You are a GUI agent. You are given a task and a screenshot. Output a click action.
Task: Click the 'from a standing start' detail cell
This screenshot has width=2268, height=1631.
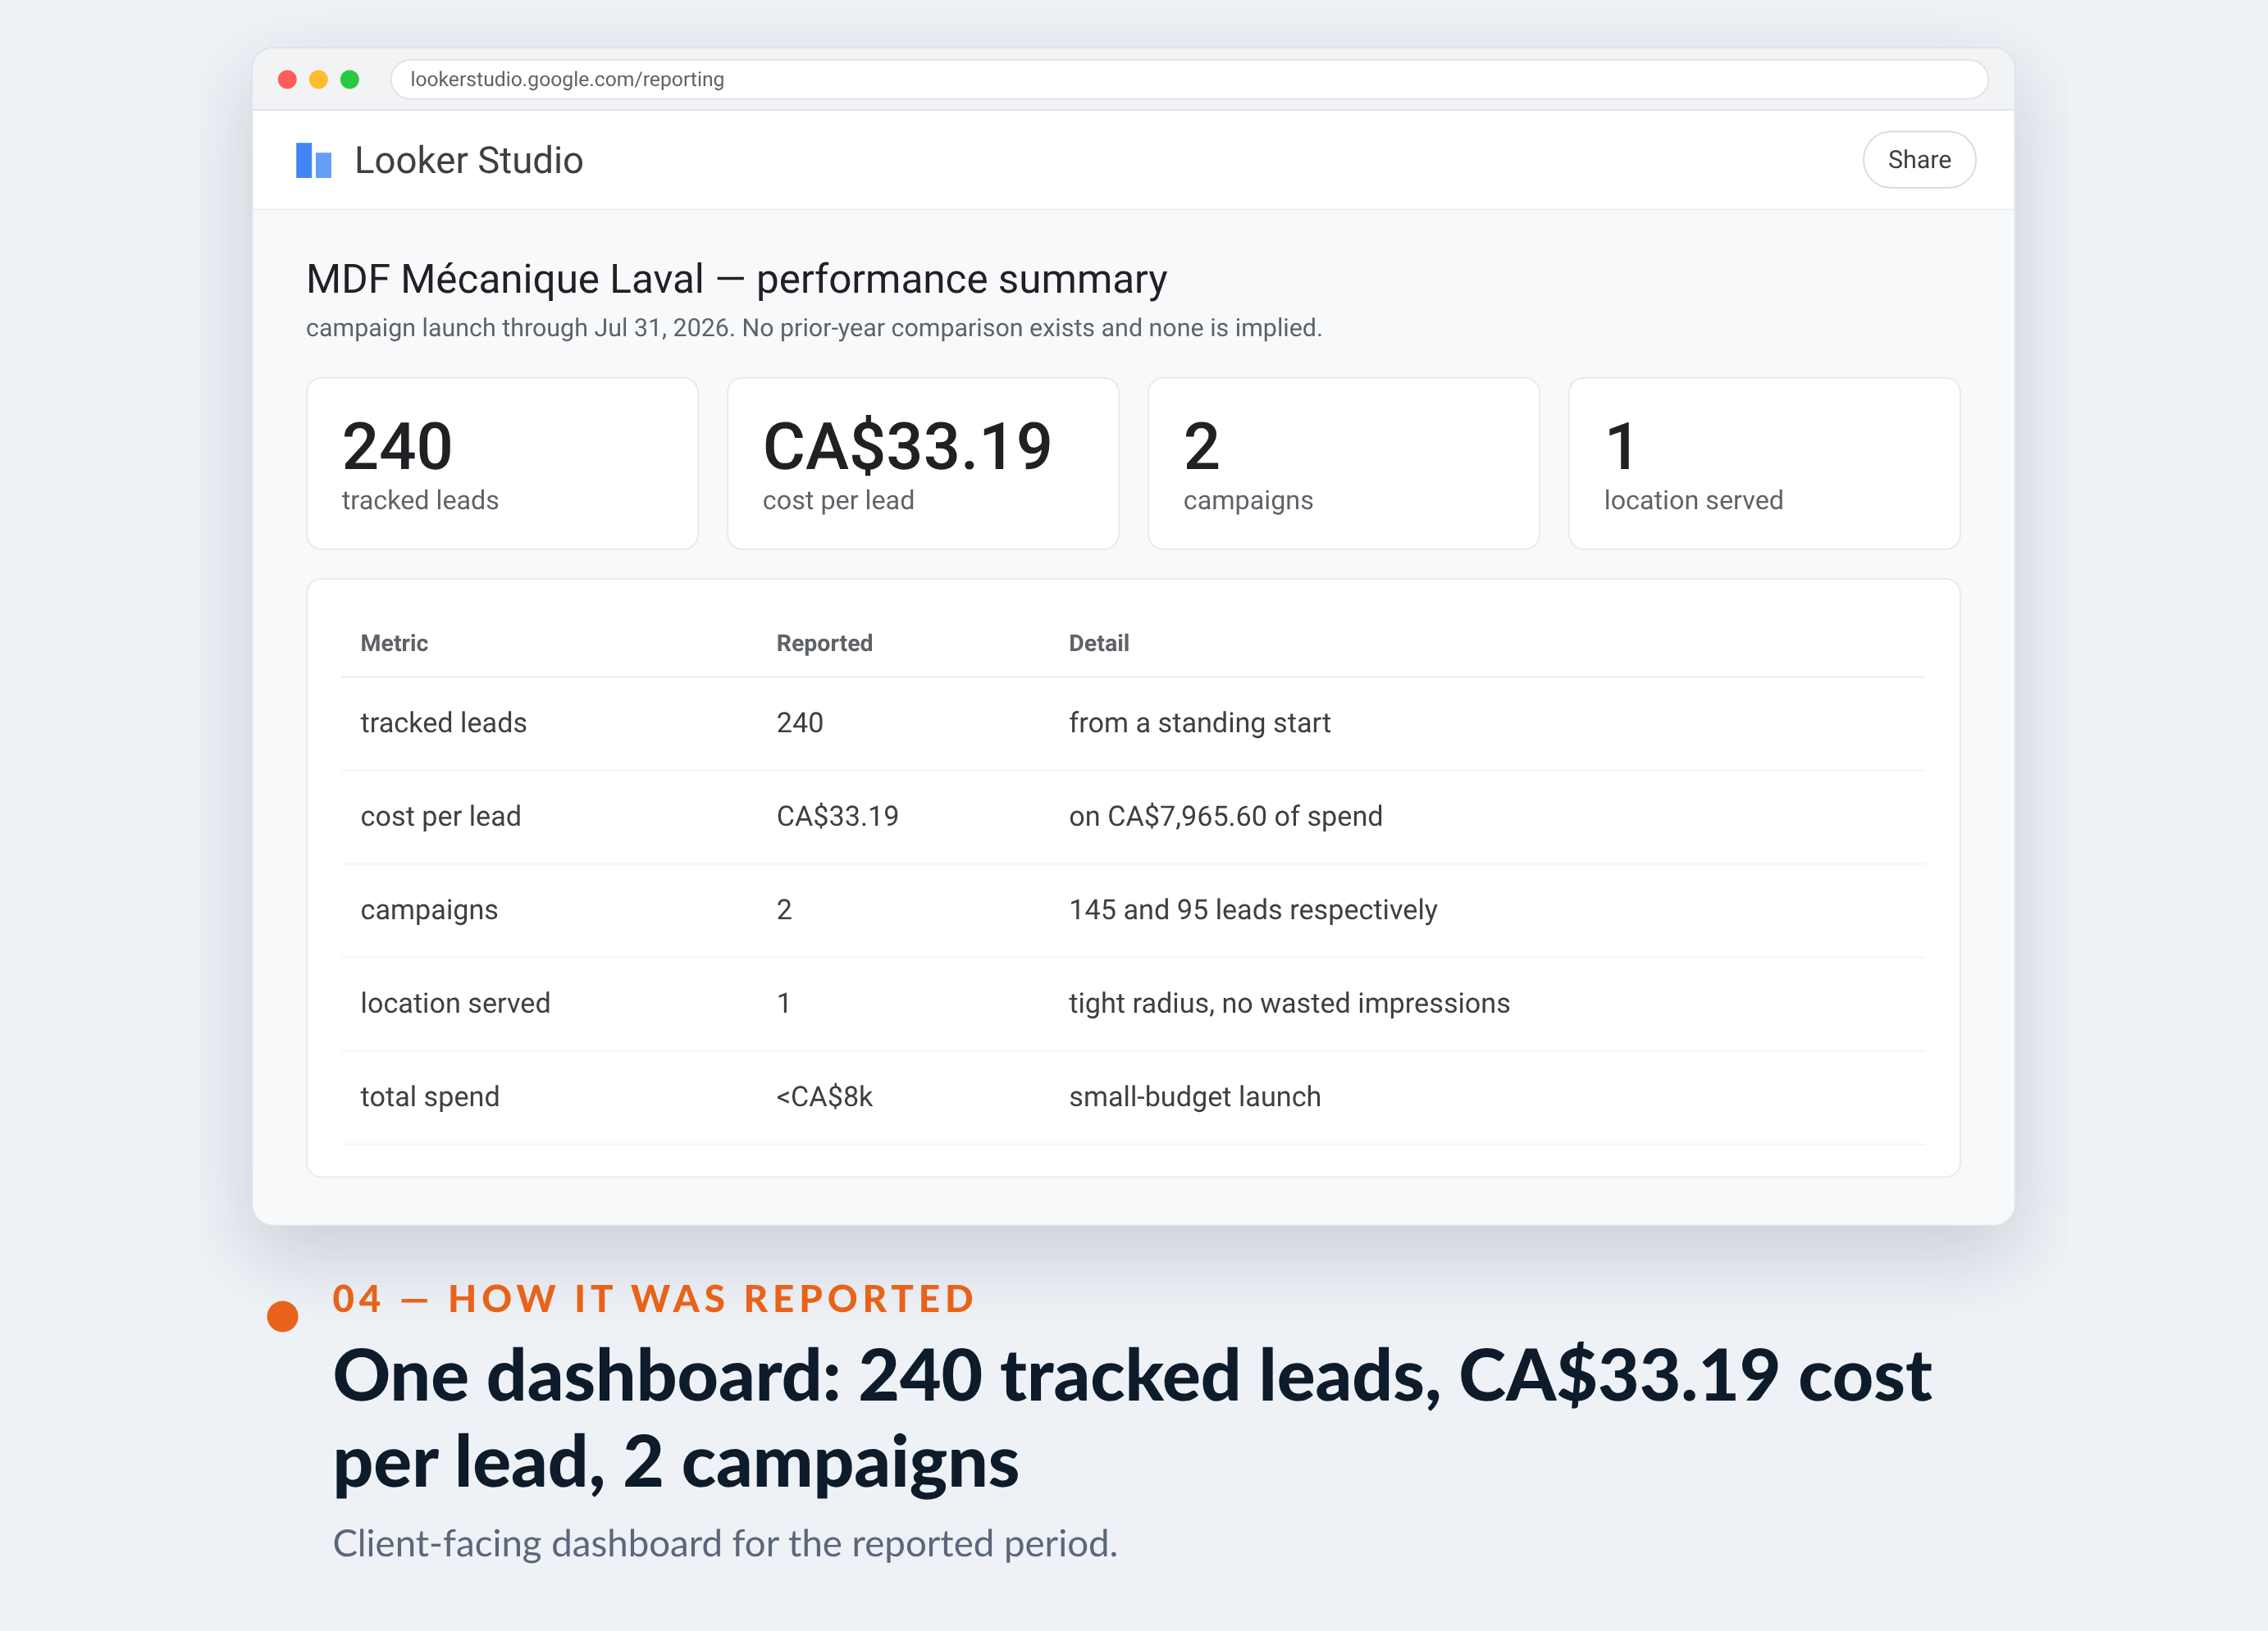click(1199, 722)
